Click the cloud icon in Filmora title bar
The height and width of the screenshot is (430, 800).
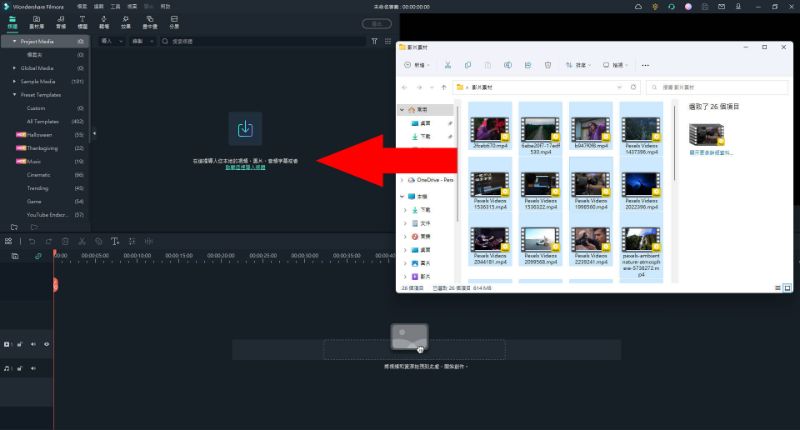click(638, 7)
